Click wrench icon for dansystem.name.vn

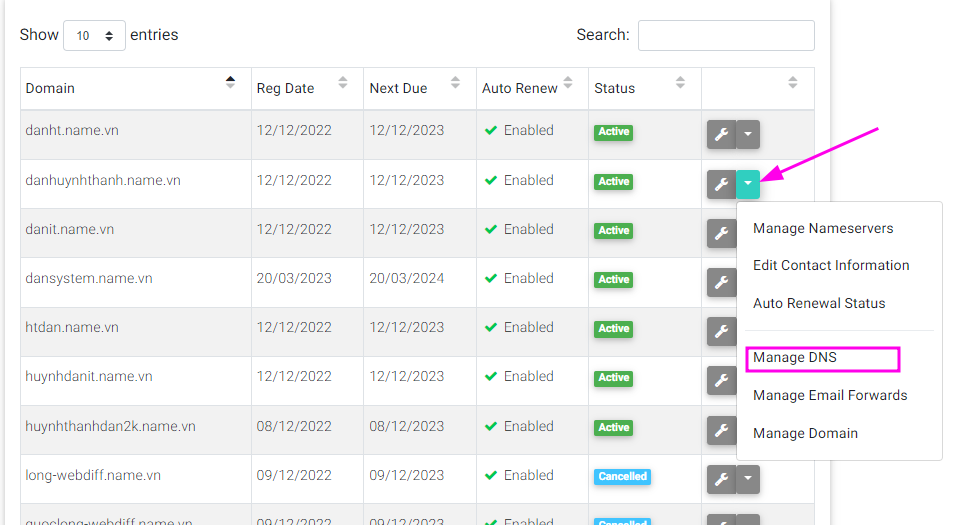pos(721,282)
